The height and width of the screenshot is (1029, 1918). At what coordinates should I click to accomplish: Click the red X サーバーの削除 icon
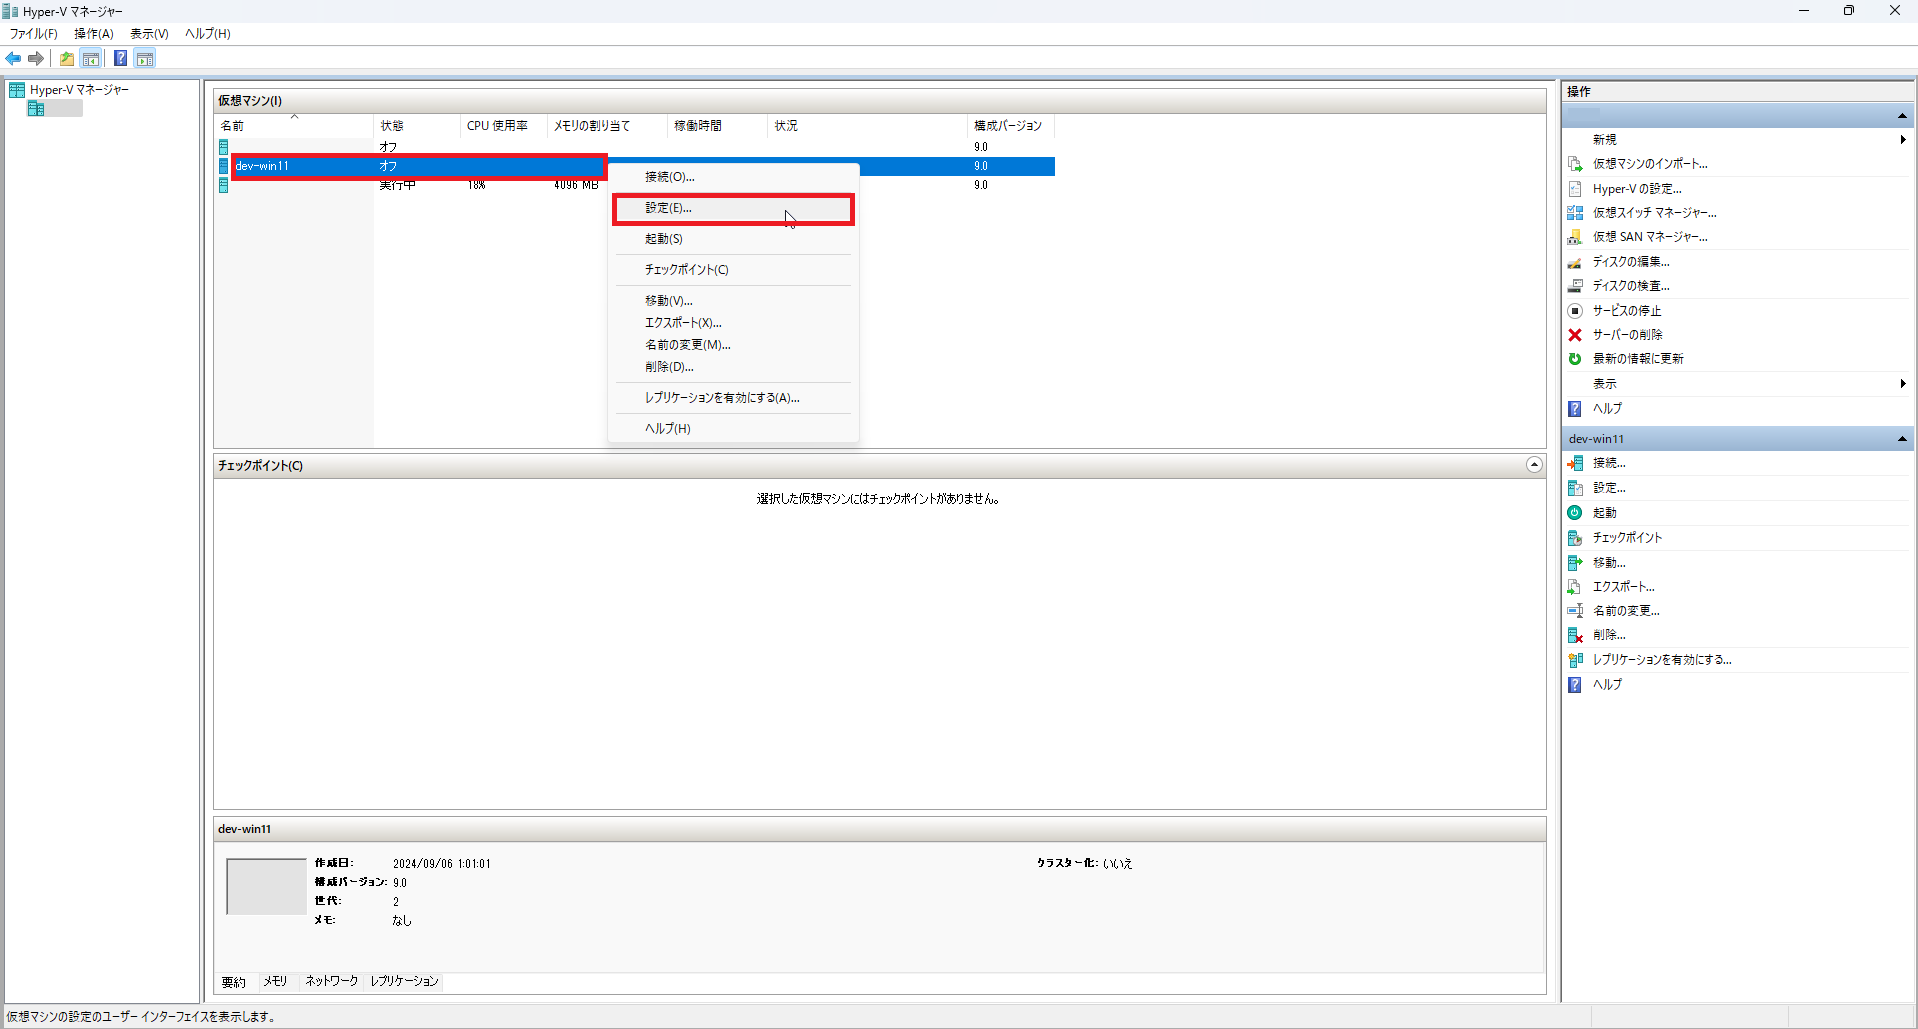coord(1575,335)
